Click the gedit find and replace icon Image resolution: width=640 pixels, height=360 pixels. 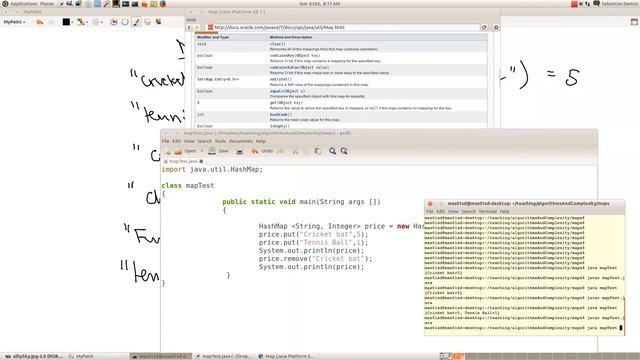[344, 151]
